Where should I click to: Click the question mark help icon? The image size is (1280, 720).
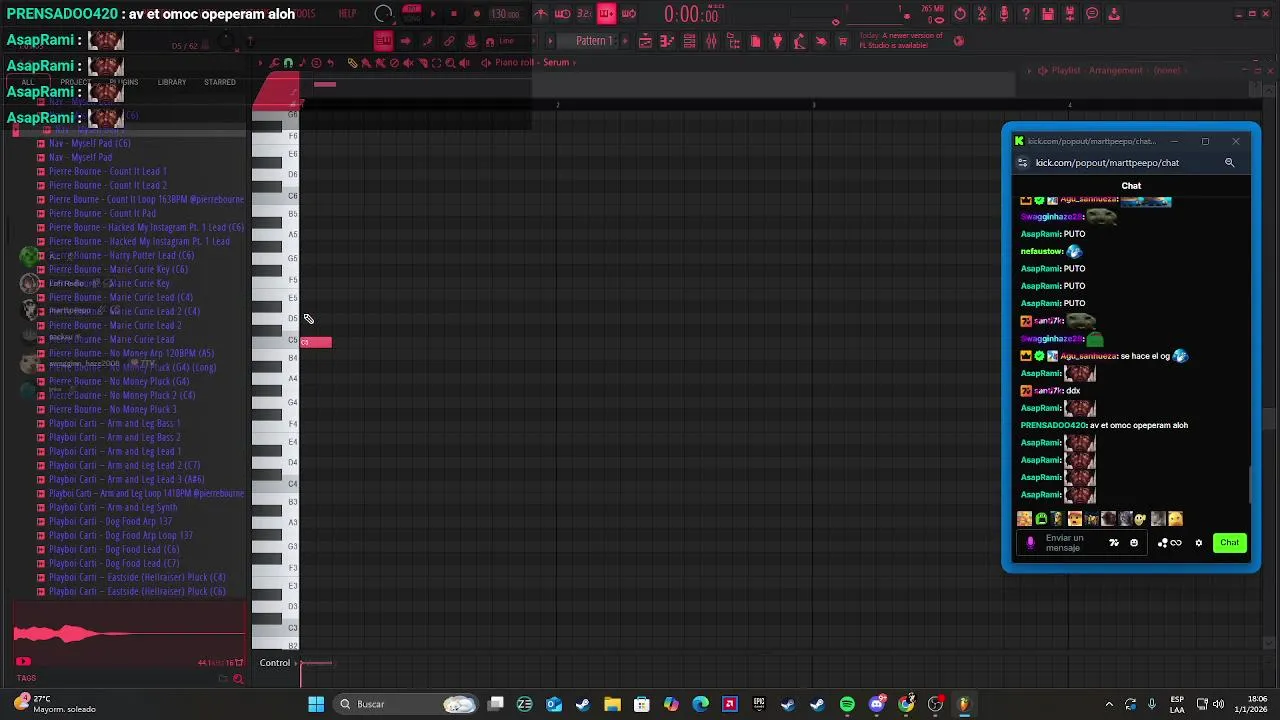click(1026, 14)
